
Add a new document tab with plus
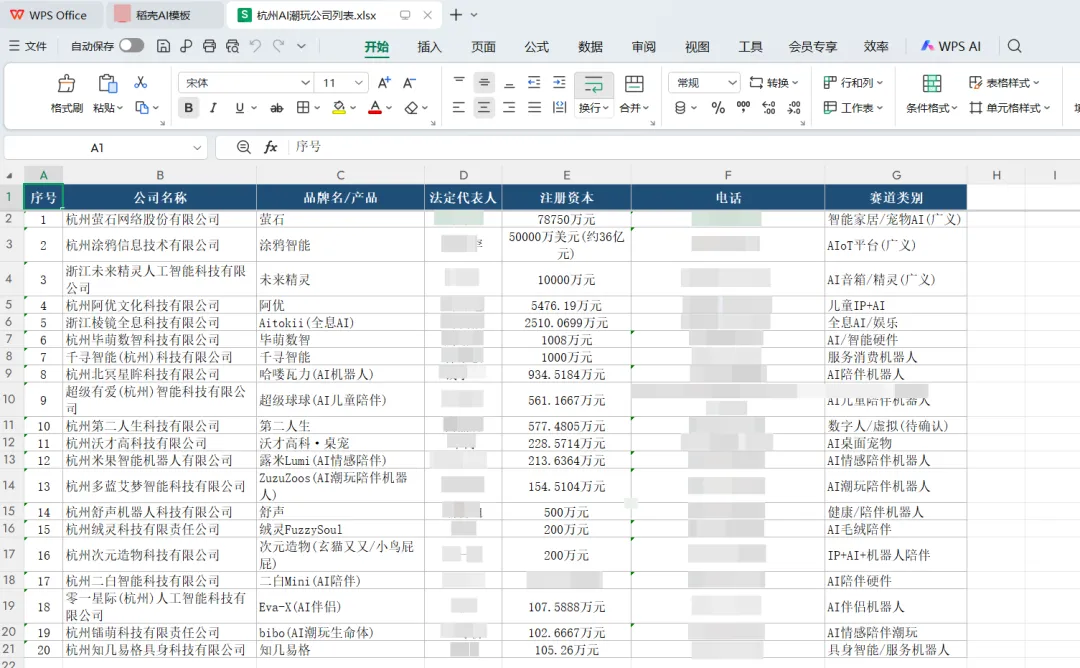coord(455,14)
